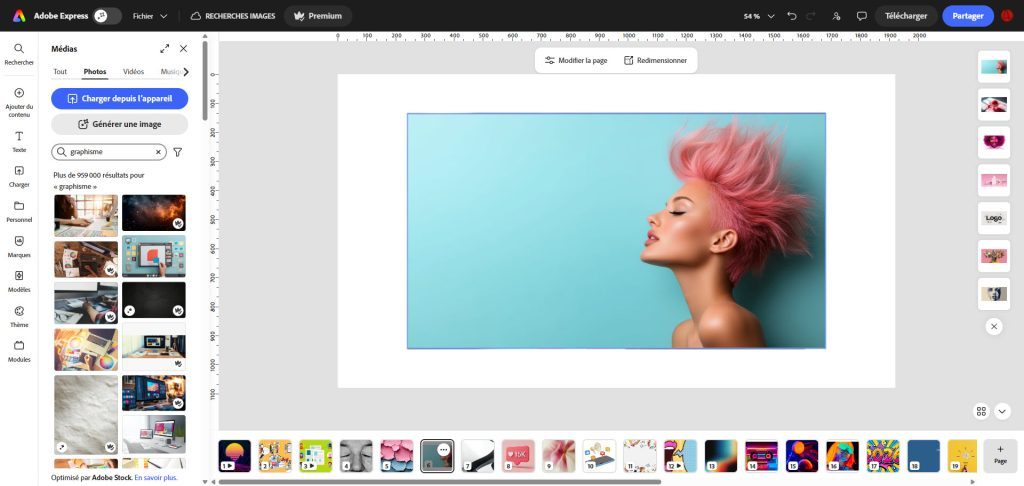Viewport: 1024px width, 486px height.
Task: Open the grid view of all pages
Action: coord(982,411)
